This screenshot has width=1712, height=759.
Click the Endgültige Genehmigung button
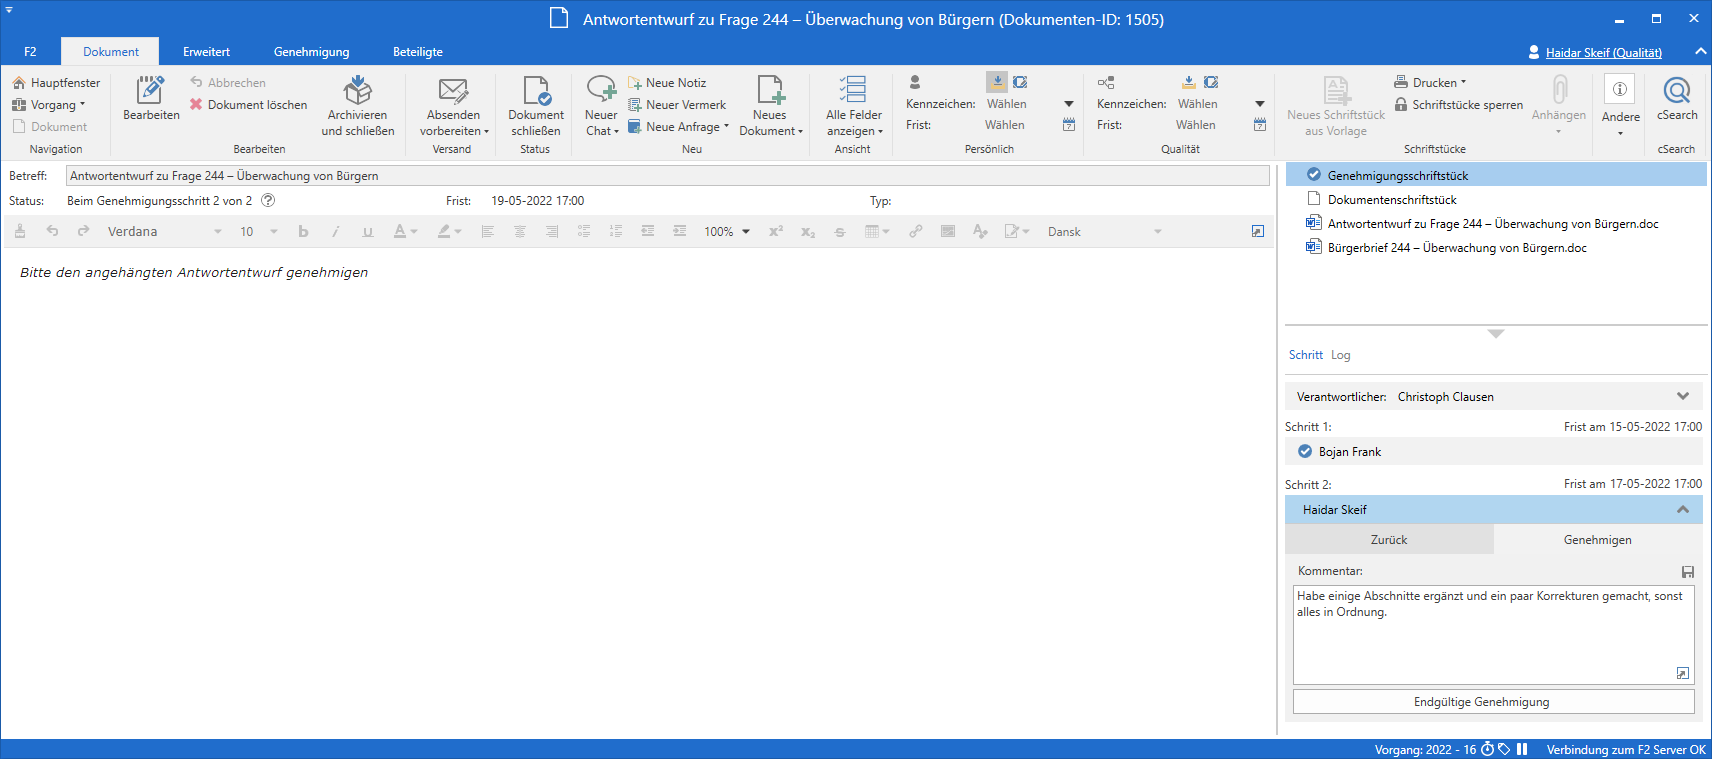coord(1493,702)
